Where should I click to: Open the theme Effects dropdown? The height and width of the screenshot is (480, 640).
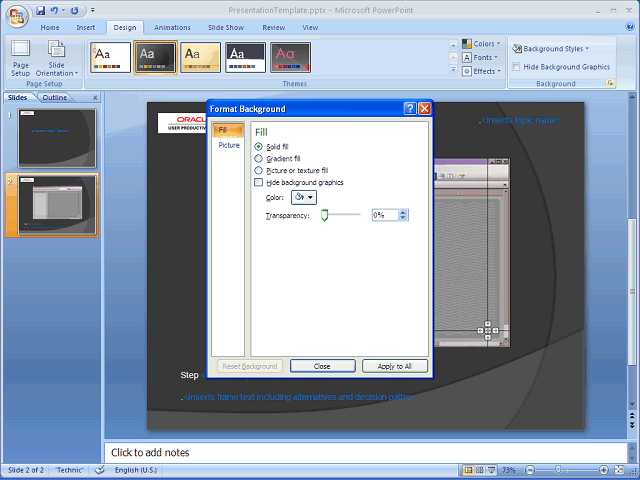(x=481, y=71)
